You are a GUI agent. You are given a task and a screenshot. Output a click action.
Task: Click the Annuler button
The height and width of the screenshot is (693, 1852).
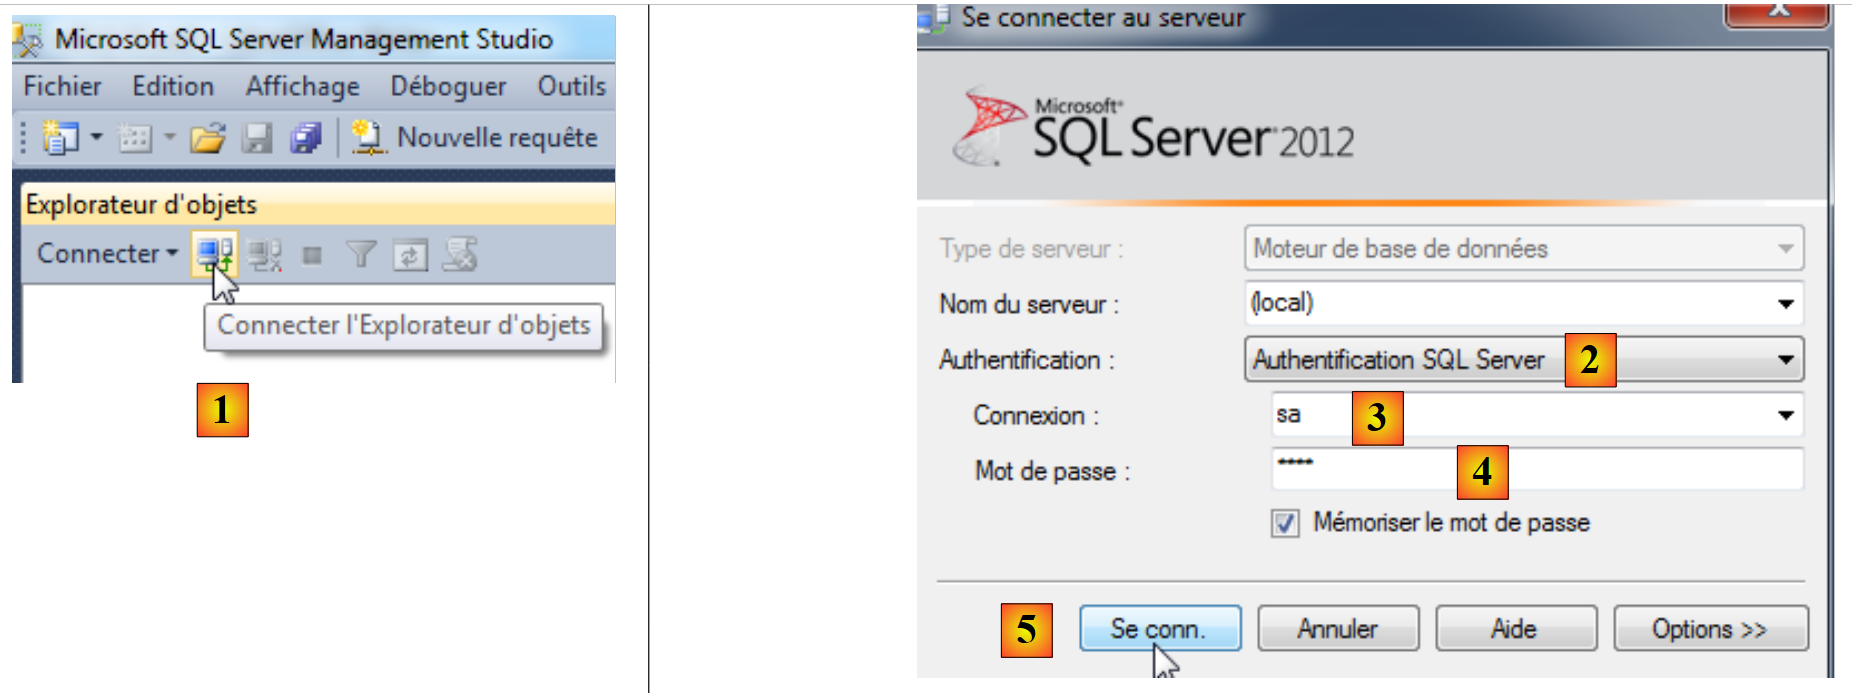[1337, 629]
